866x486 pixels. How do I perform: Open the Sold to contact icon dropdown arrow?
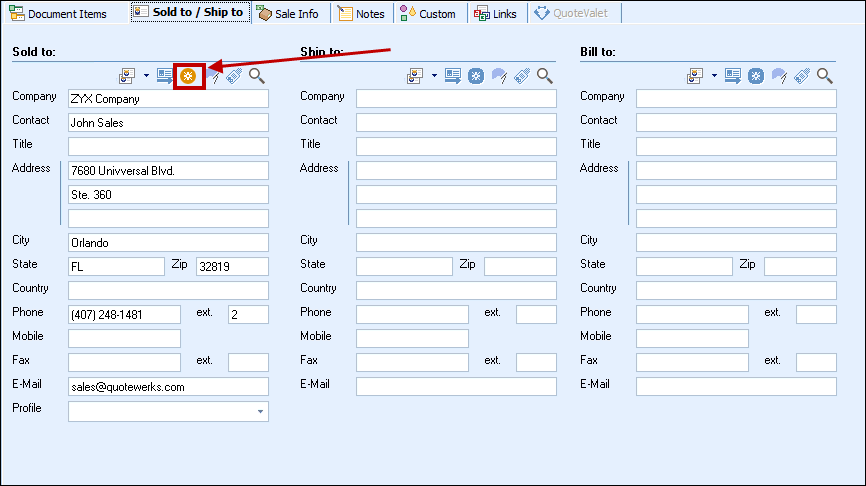click(146, 76)
